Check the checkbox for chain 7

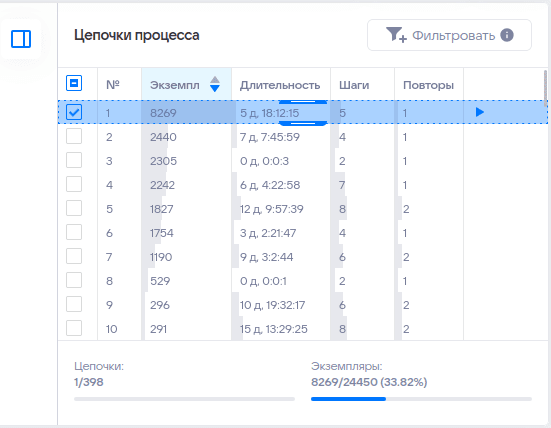click(74, 257)
